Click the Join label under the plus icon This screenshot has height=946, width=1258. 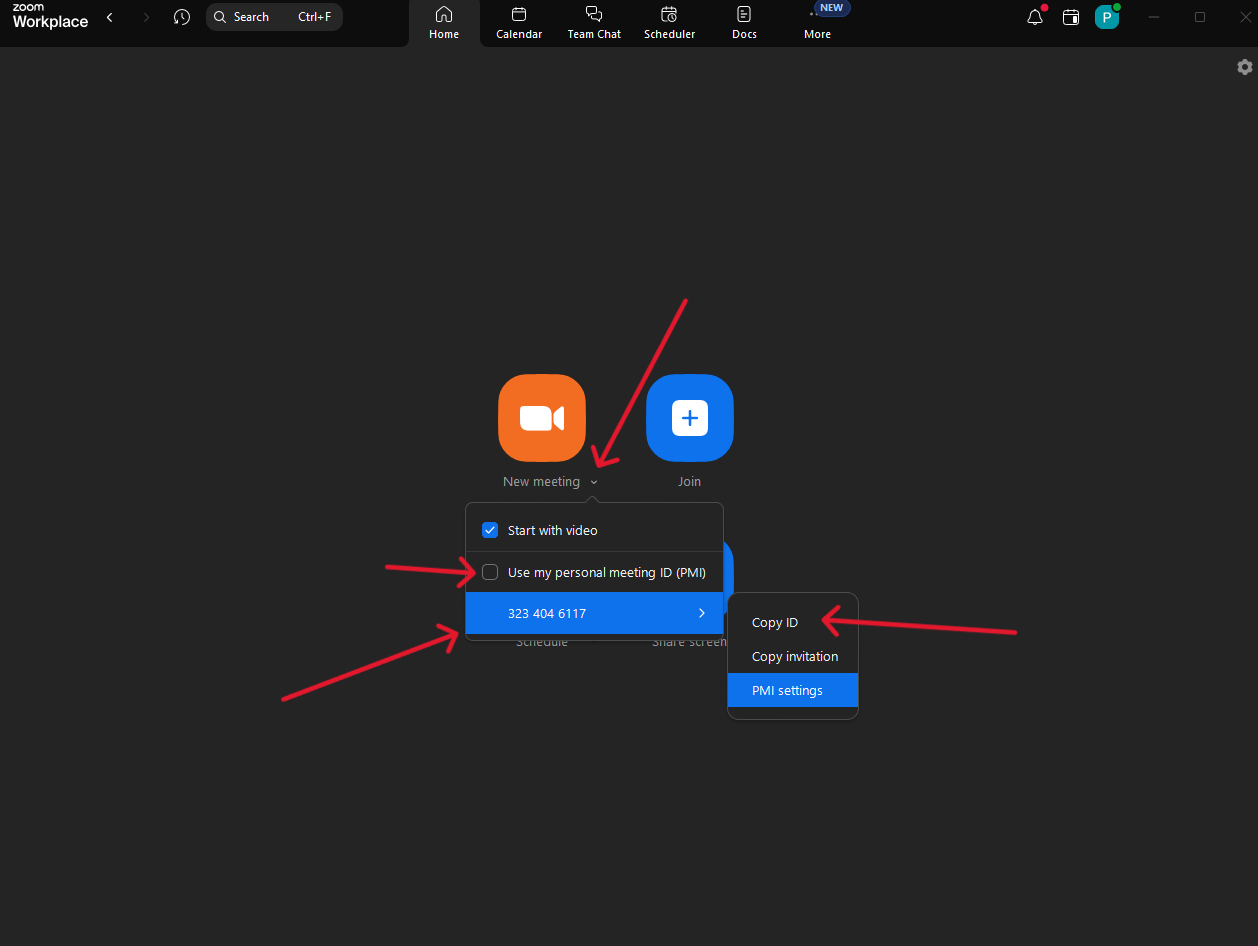pos(690,482)
